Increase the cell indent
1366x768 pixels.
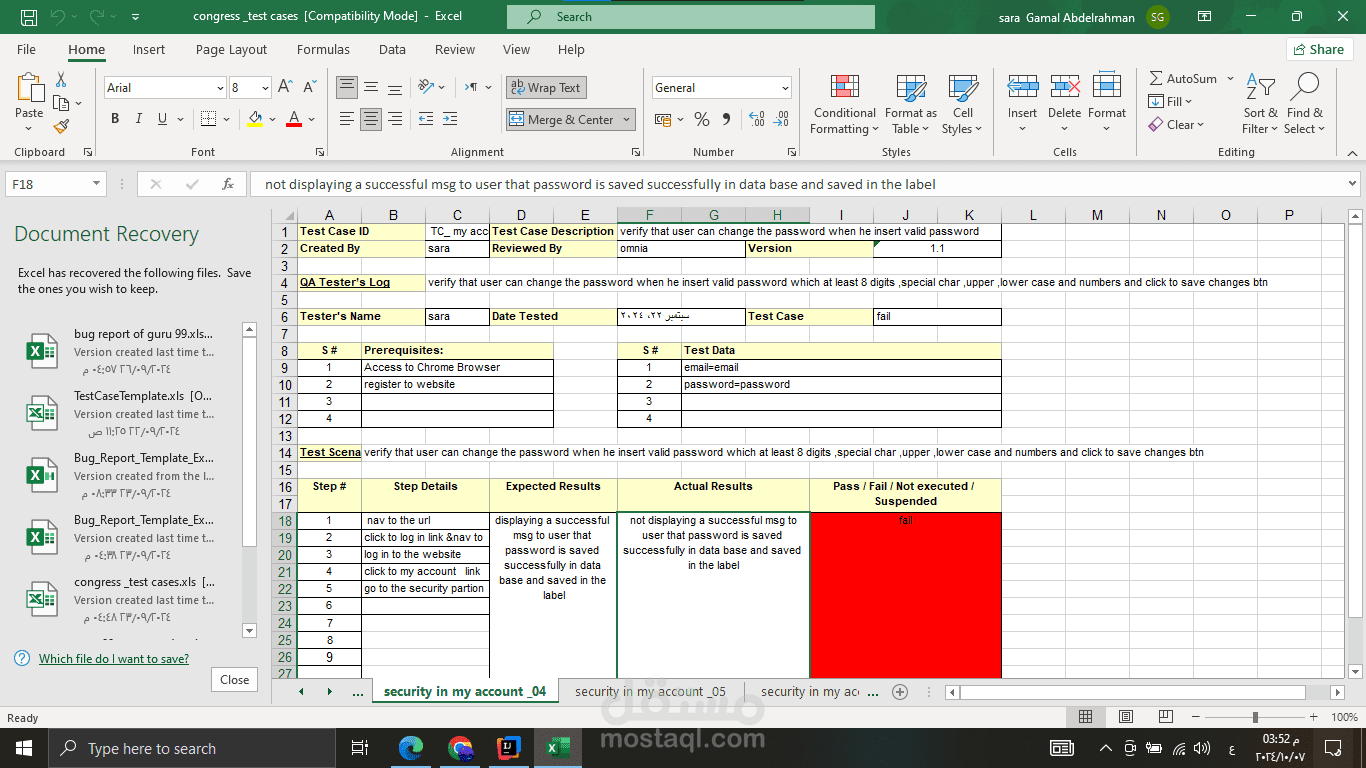point(452,119)
